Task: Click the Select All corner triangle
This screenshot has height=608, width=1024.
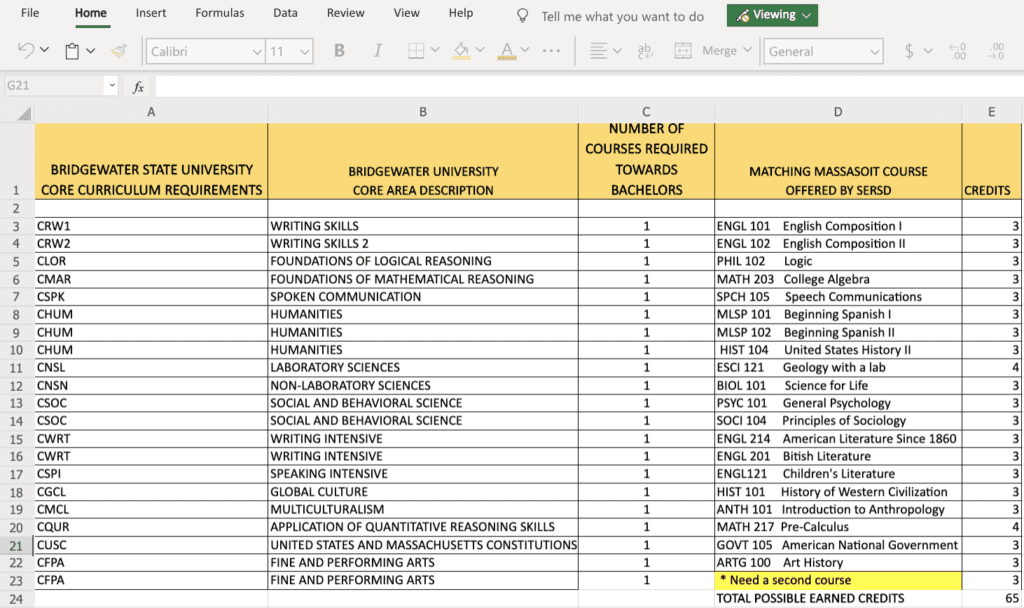Action: (24, 114)
